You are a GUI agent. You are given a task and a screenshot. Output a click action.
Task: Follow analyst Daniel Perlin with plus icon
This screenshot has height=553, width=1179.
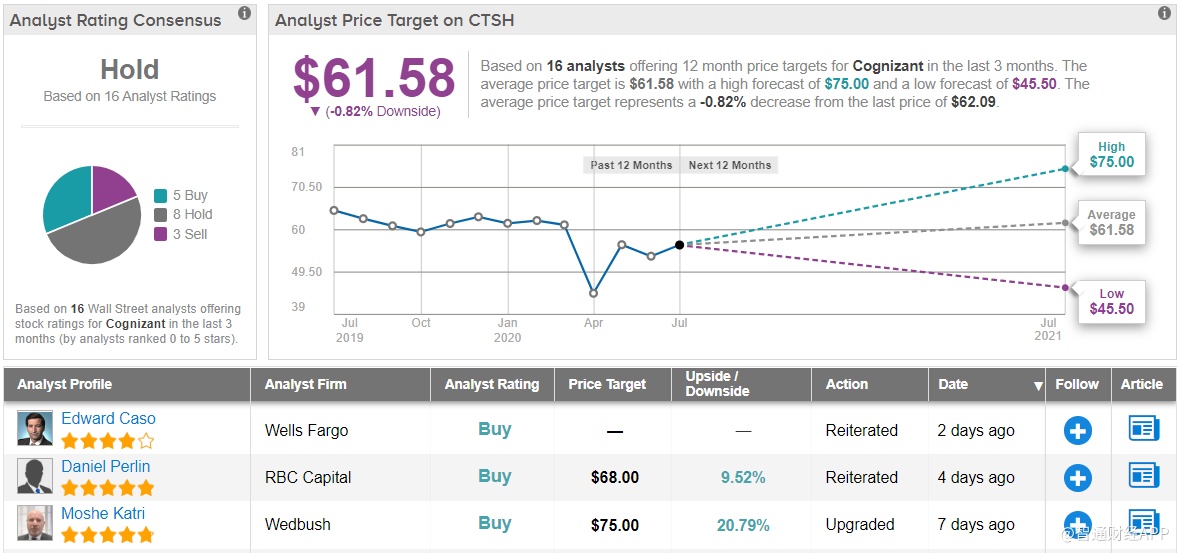coord(1077,478)
